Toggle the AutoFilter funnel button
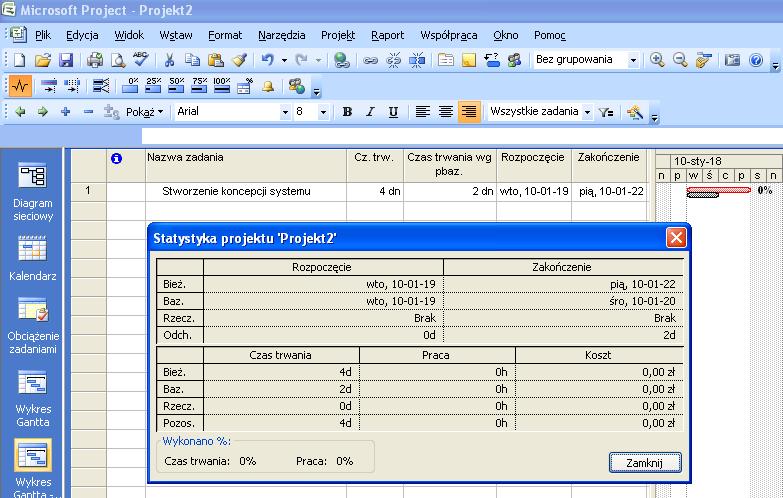Screen dimensions: 783x498 point(606,112)
